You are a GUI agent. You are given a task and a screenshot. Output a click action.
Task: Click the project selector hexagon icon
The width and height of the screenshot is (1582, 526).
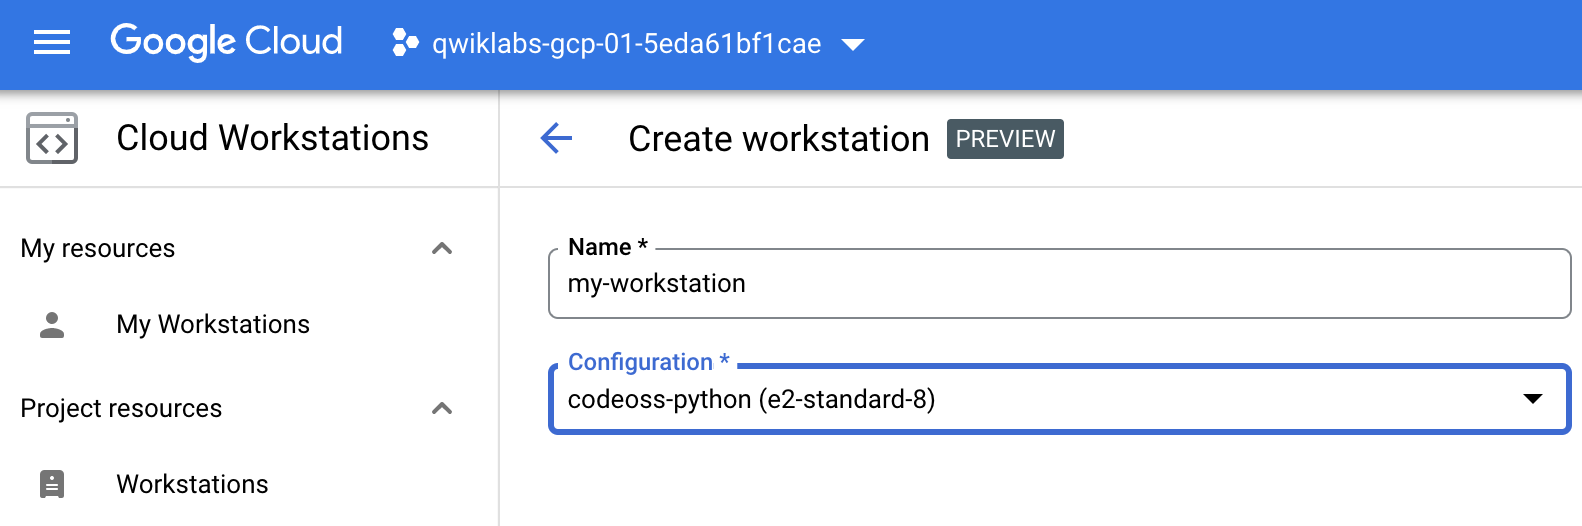coord(405,43)
